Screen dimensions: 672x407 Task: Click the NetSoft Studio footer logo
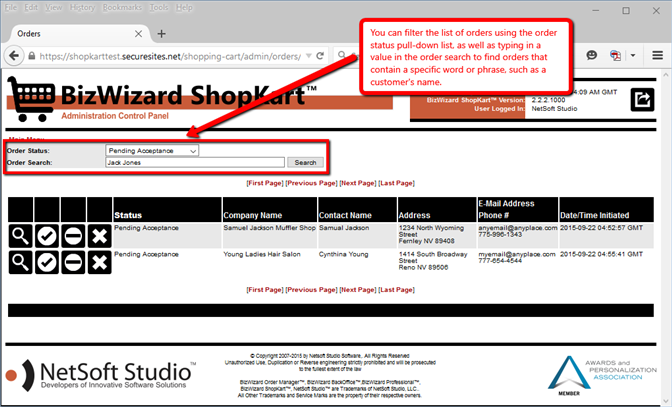101,374
